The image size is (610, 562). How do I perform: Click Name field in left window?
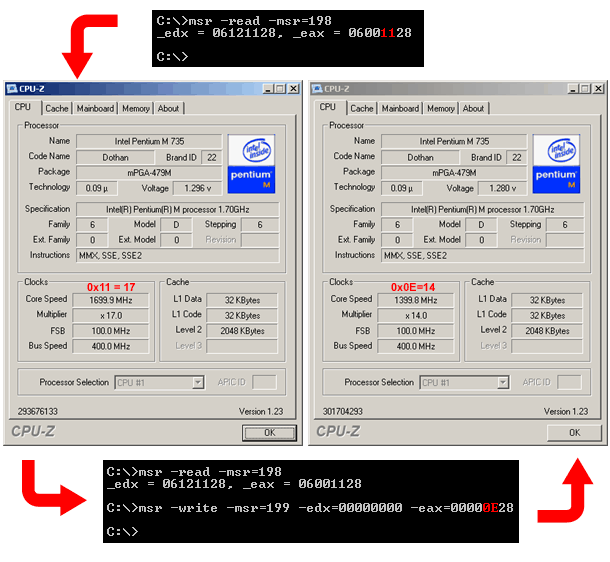(x=149, y=141)
